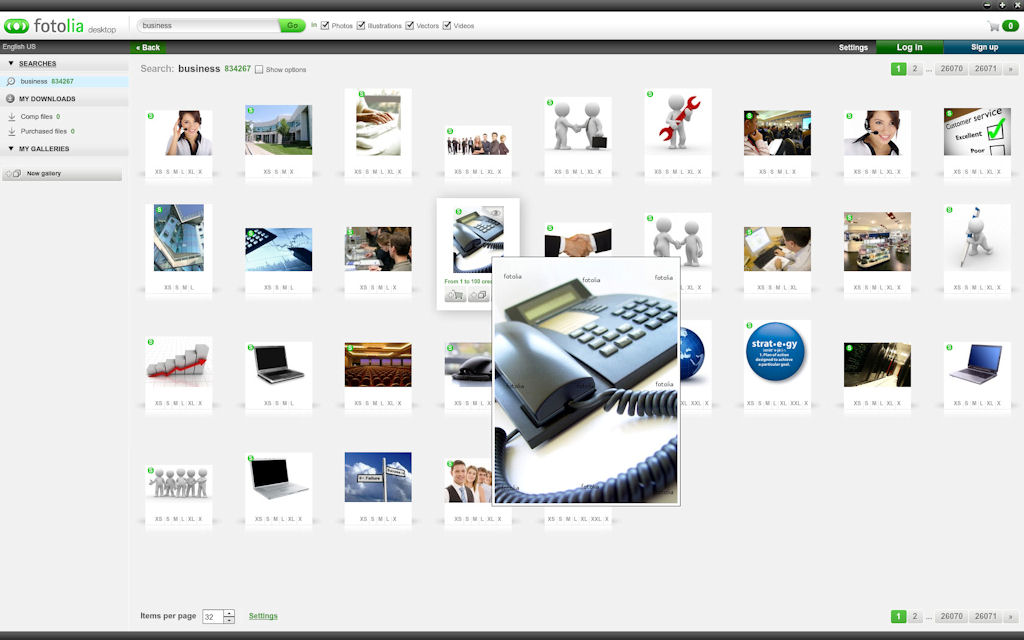Collapse the Searches section

pos(11,63)
